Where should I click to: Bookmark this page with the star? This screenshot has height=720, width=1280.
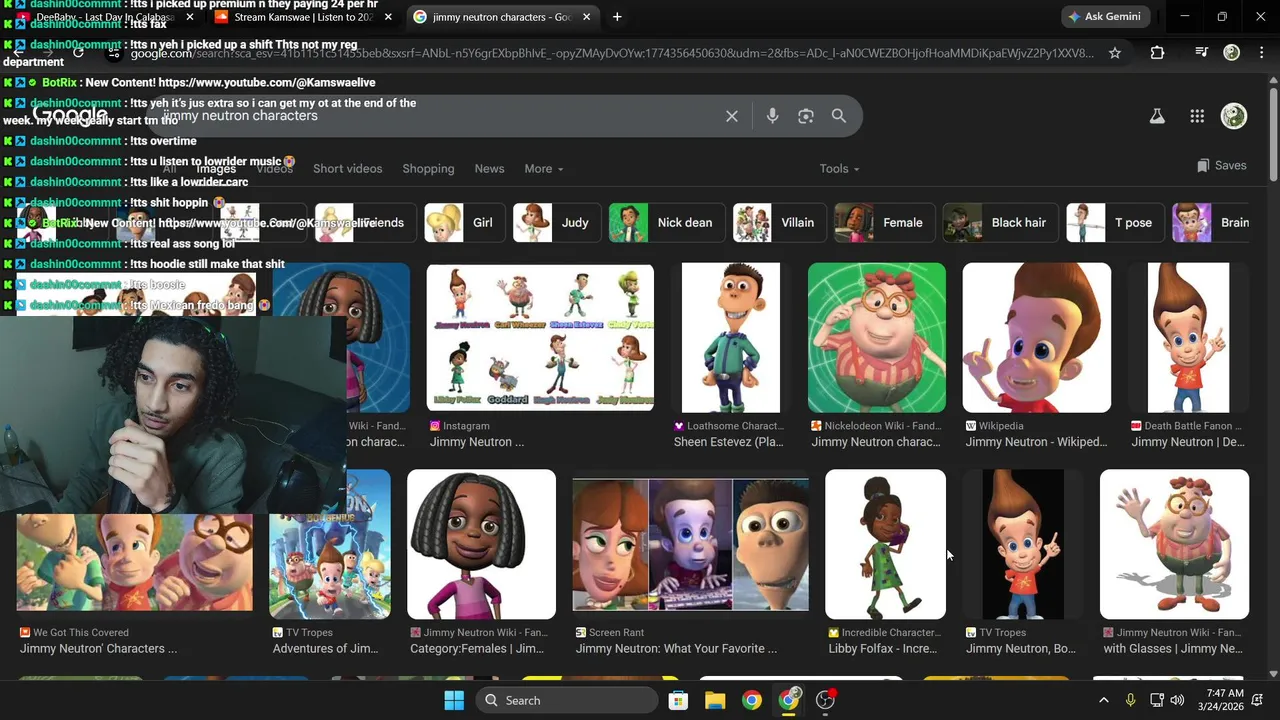(1115, 53)
